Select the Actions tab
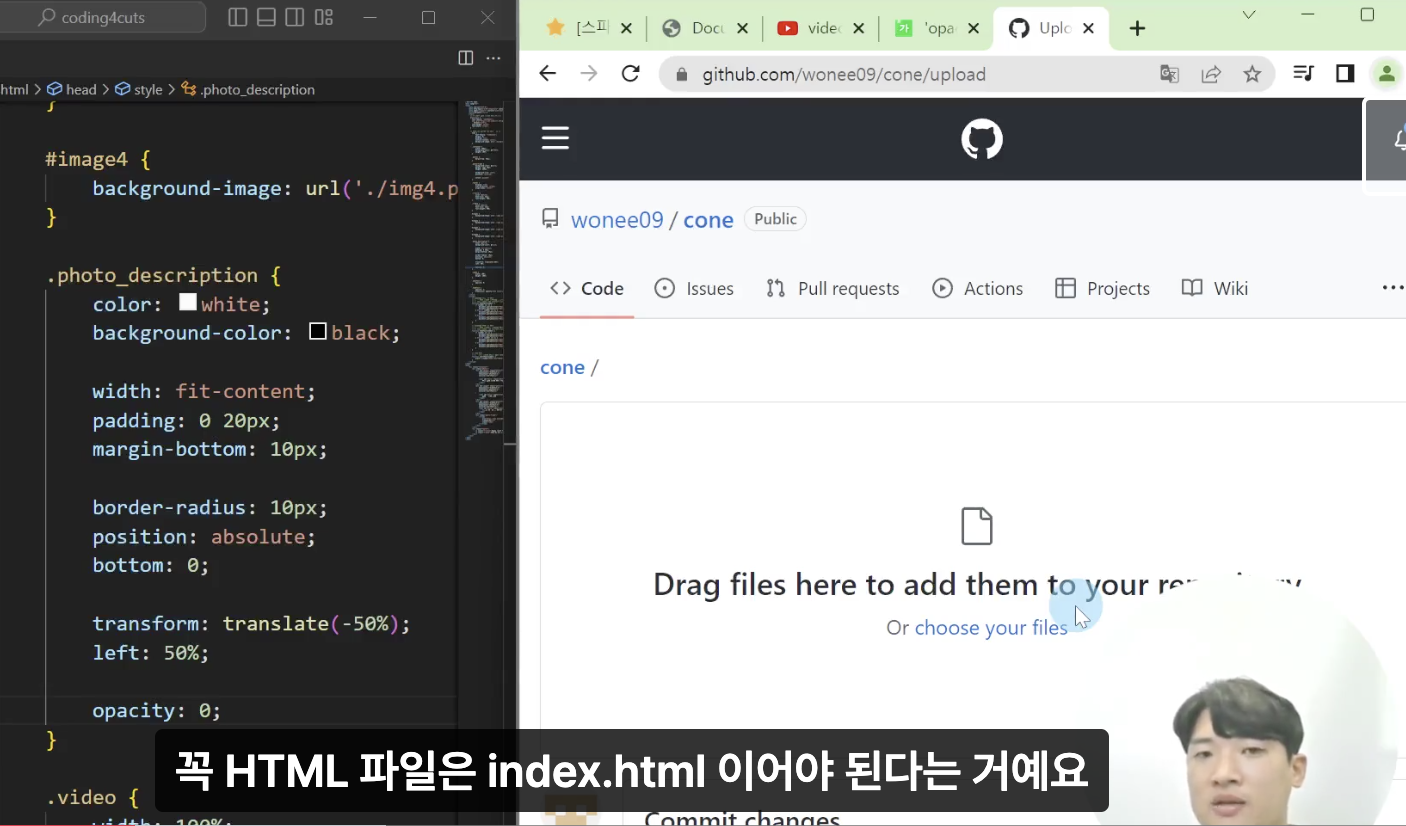1406x826 pixels. [x=978, y=288]
